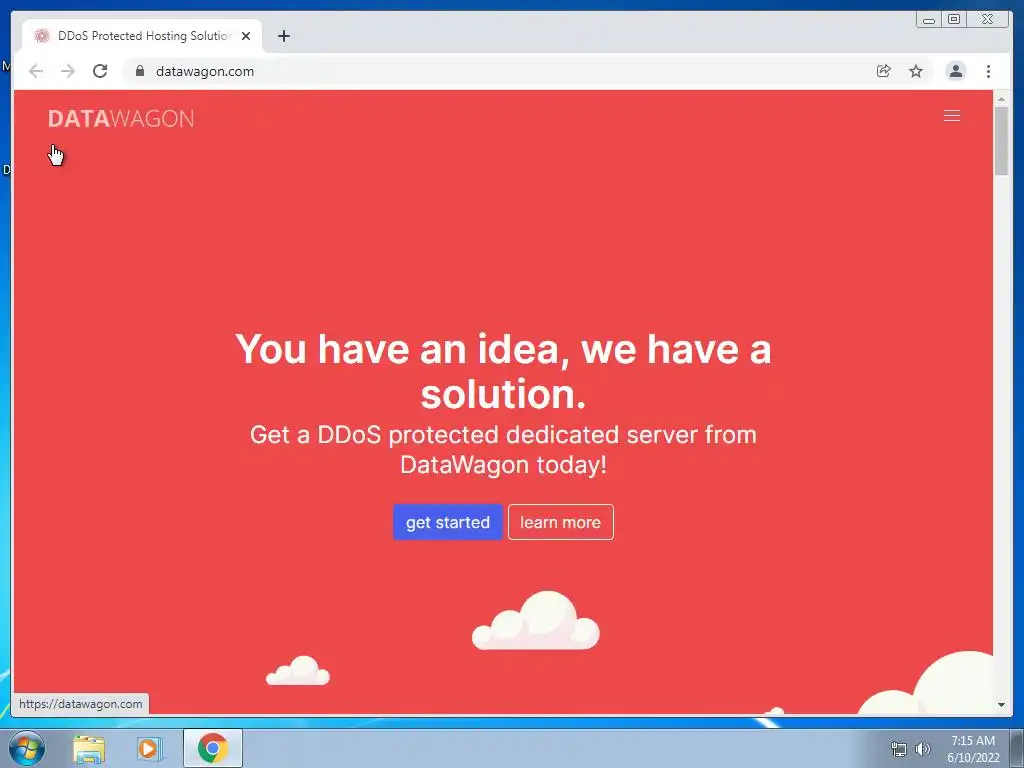Screen dimensions: 1024x768
Task: Open the Chrome profile avatar menu
Action: (x=955, y=71)
